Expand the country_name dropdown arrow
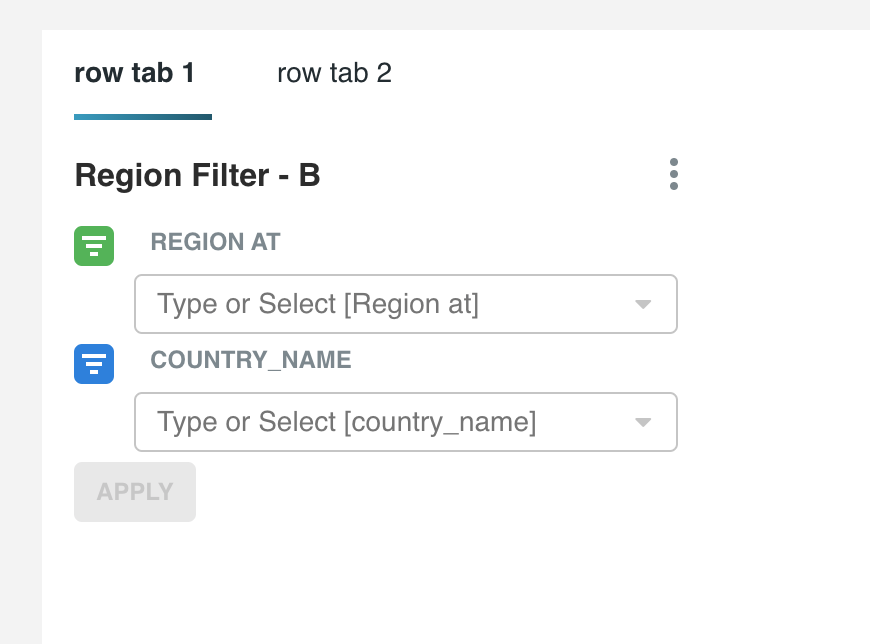The width and height of the screenshot is (870, 644). (x=643, y=422)
